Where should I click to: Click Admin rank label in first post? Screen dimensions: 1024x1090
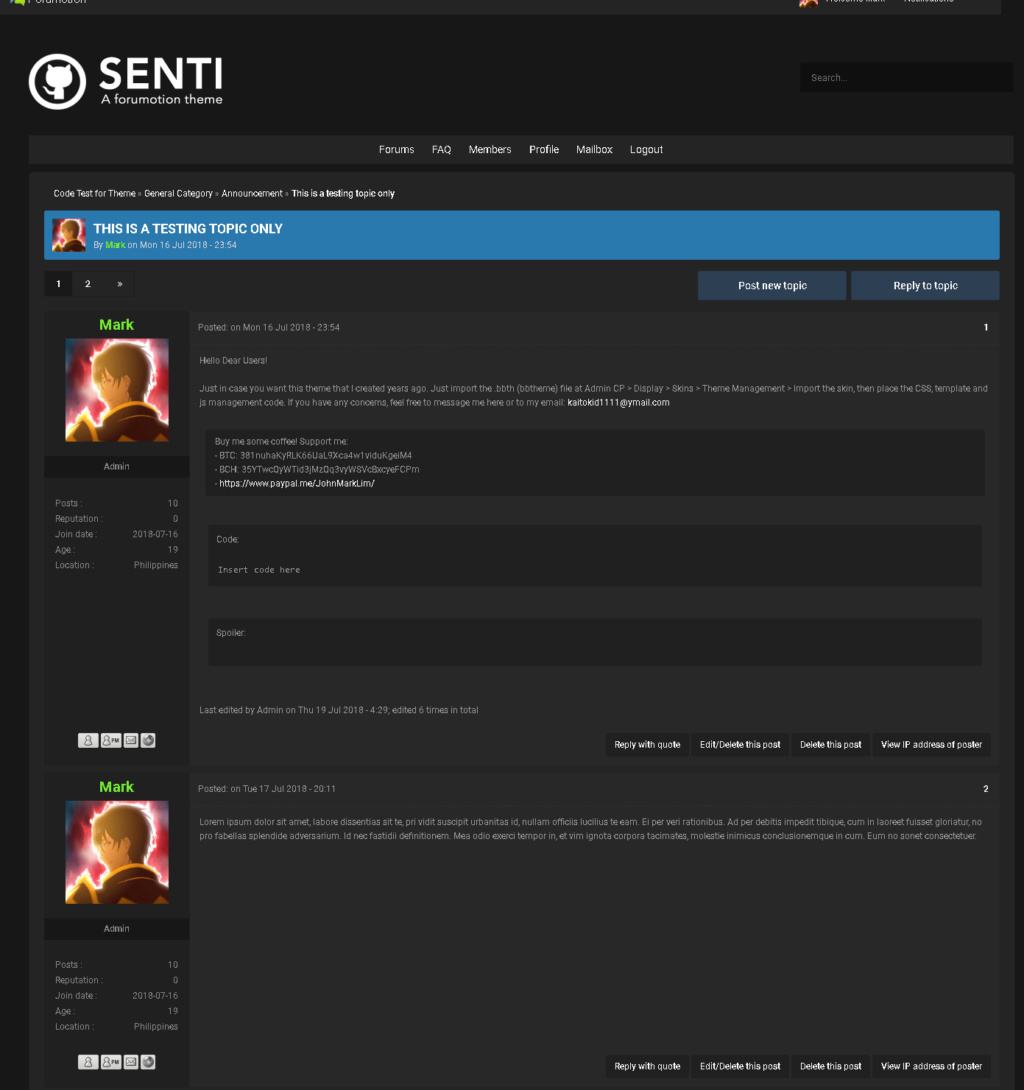click(117, 466)
